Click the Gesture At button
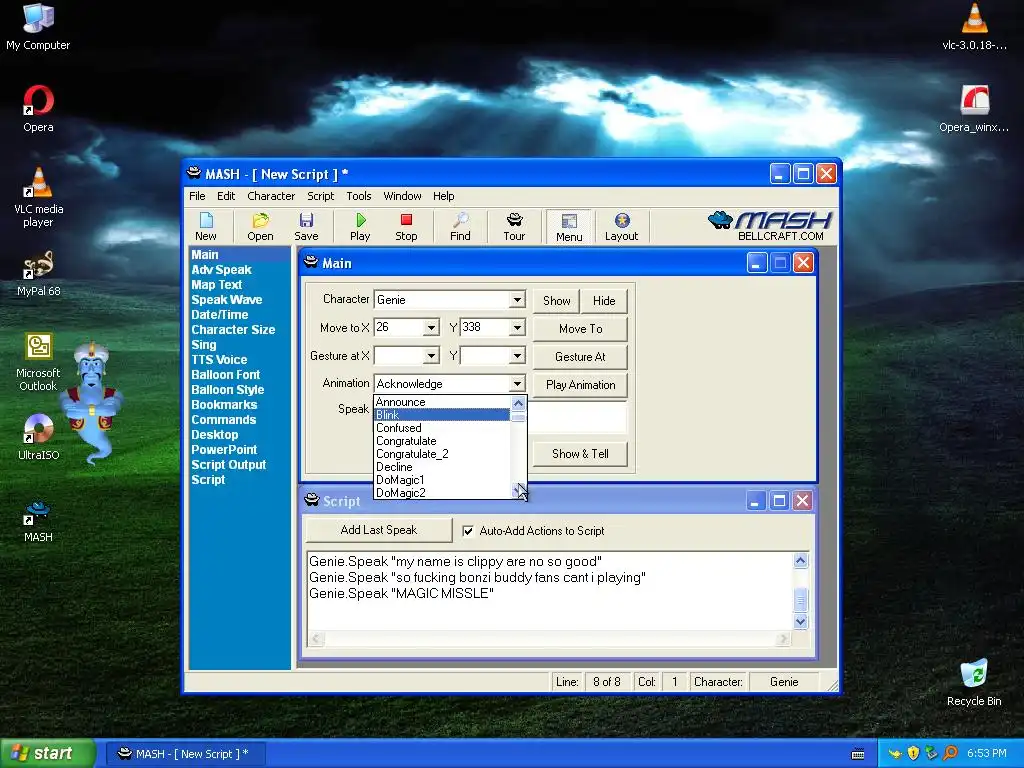 pos(581,357)
